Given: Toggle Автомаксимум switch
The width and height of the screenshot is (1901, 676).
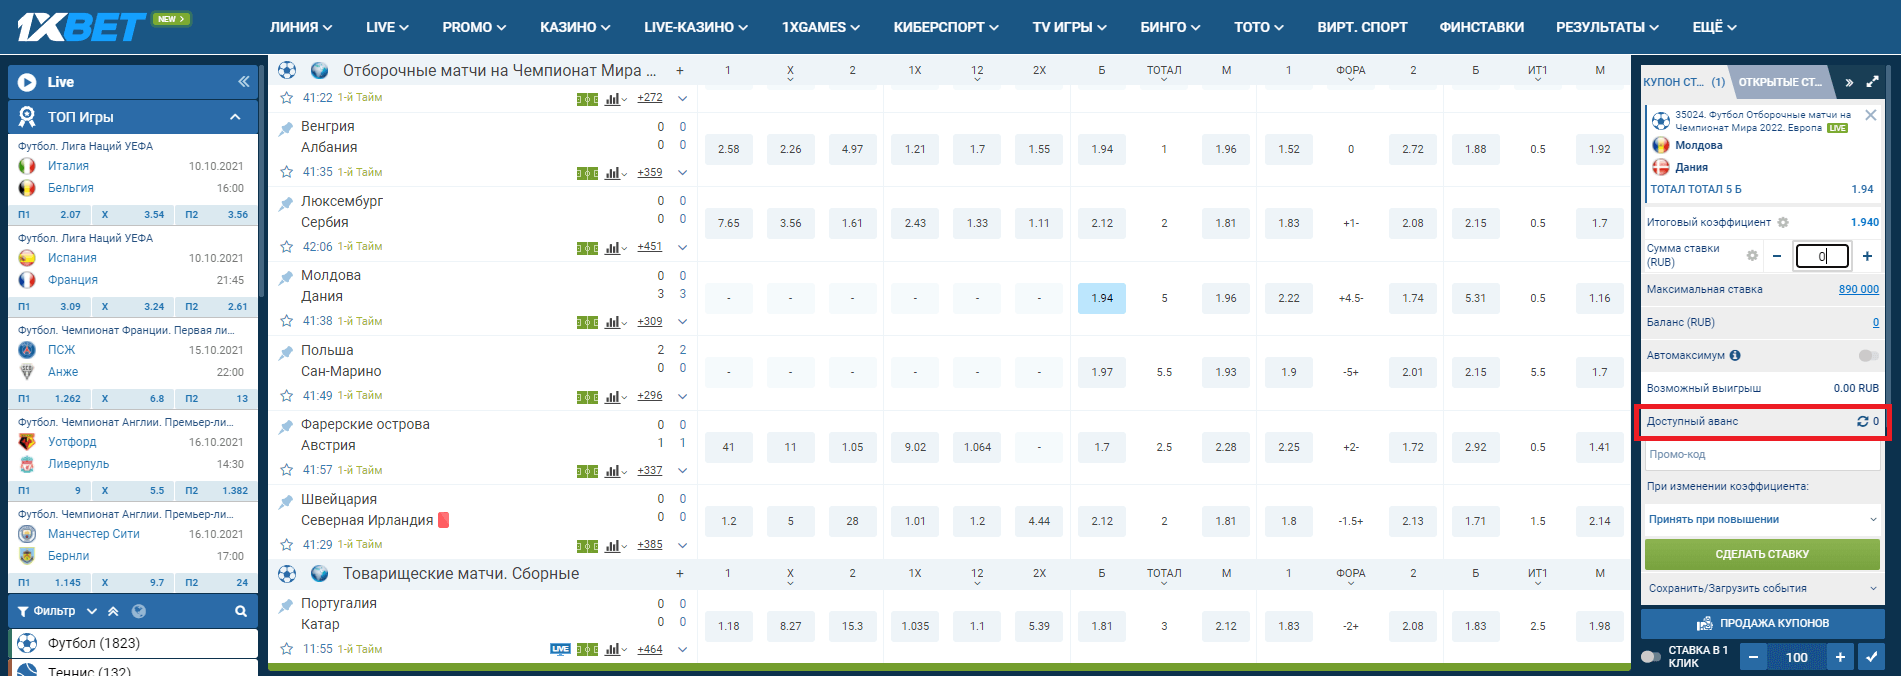Looking at the screenshot, I should (1868, 355).
